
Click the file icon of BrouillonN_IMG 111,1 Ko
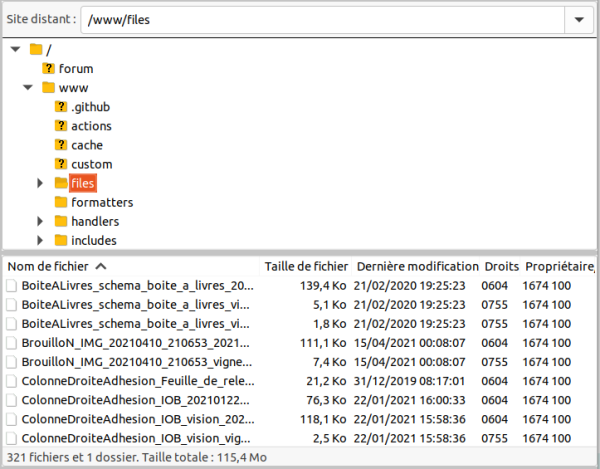[x=12, y=343]
